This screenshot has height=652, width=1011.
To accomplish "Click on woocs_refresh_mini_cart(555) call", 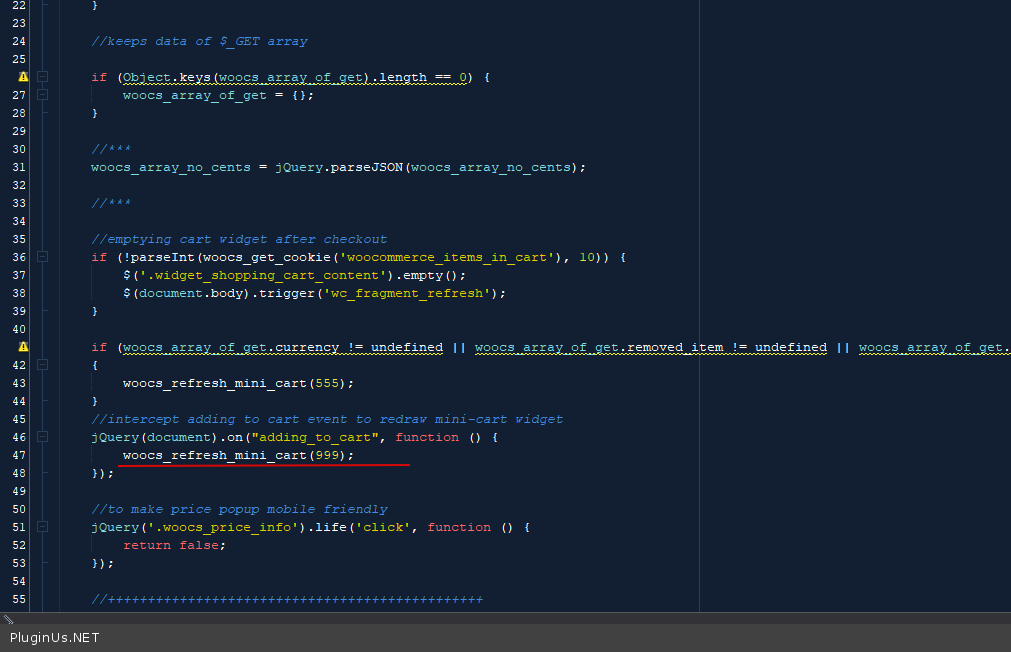I will [238, 383].
